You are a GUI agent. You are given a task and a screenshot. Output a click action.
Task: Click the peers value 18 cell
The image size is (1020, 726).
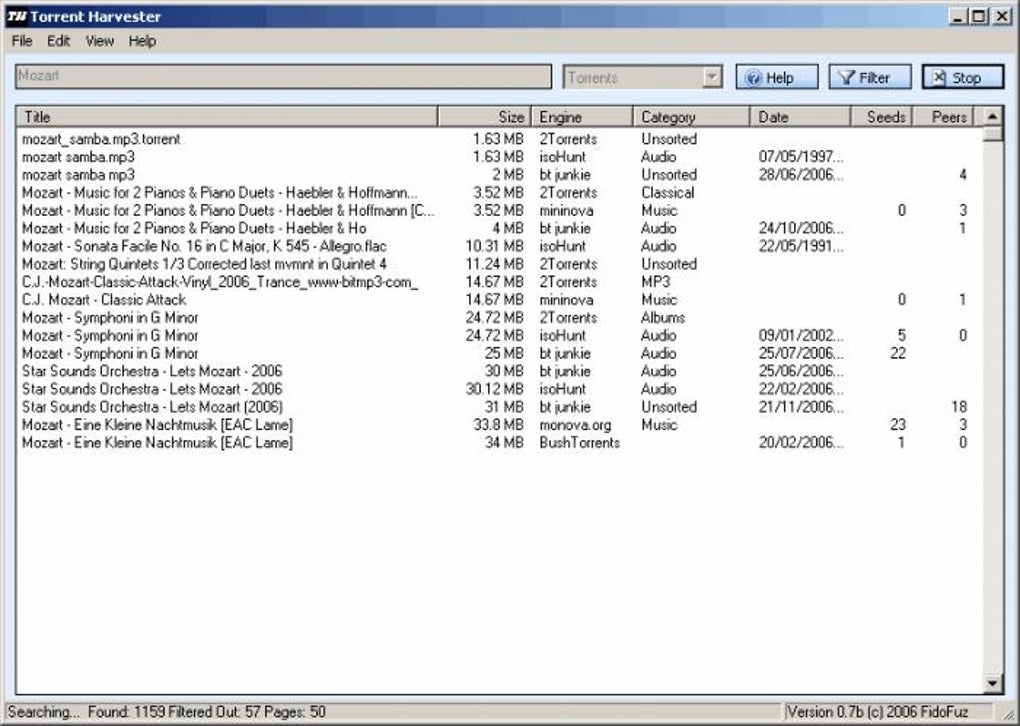pyautogui.click(x=959, y=407)
